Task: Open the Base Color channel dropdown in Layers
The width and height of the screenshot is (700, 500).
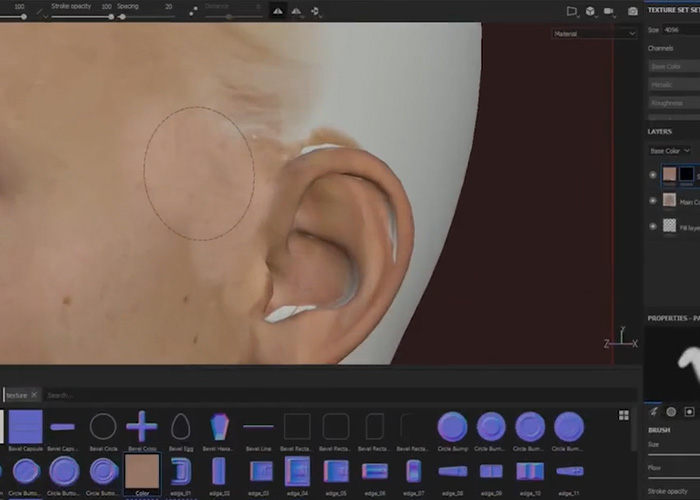Action: coord(670,151)
